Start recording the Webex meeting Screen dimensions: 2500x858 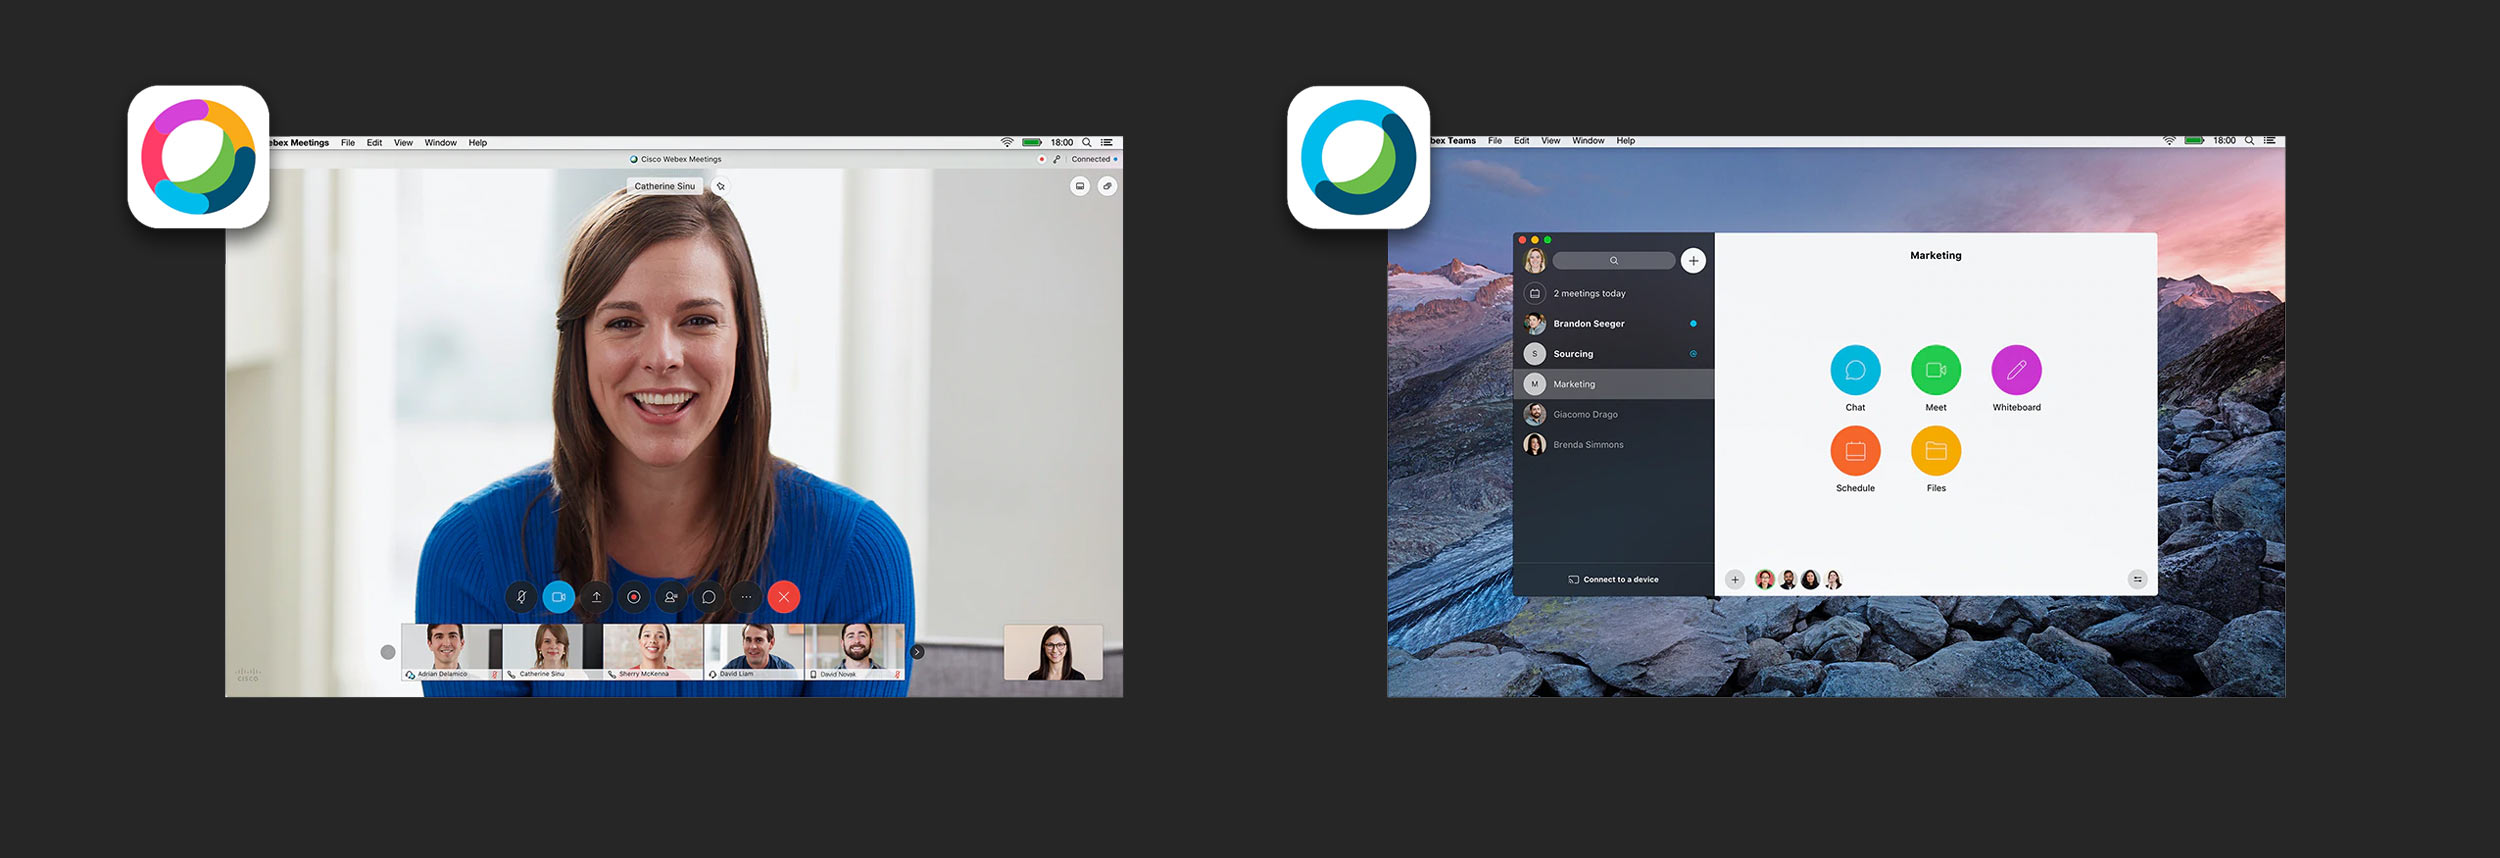click(634, 597)
